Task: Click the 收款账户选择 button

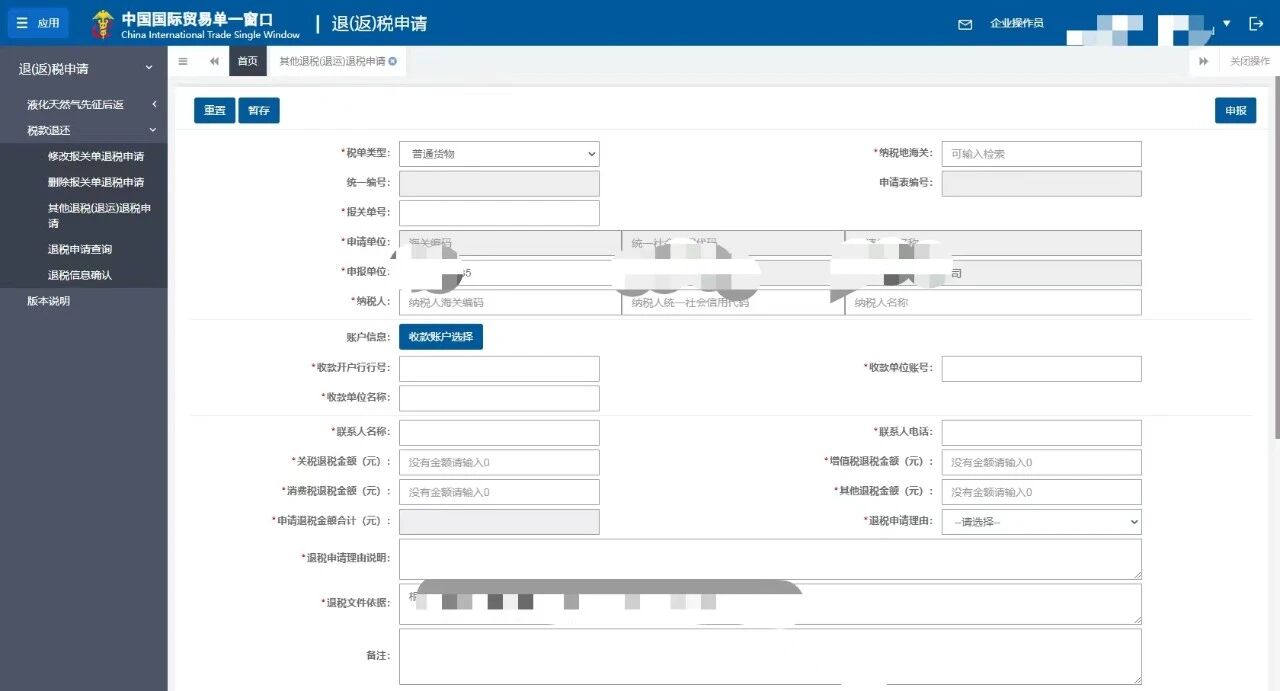Action: (440, 337)
